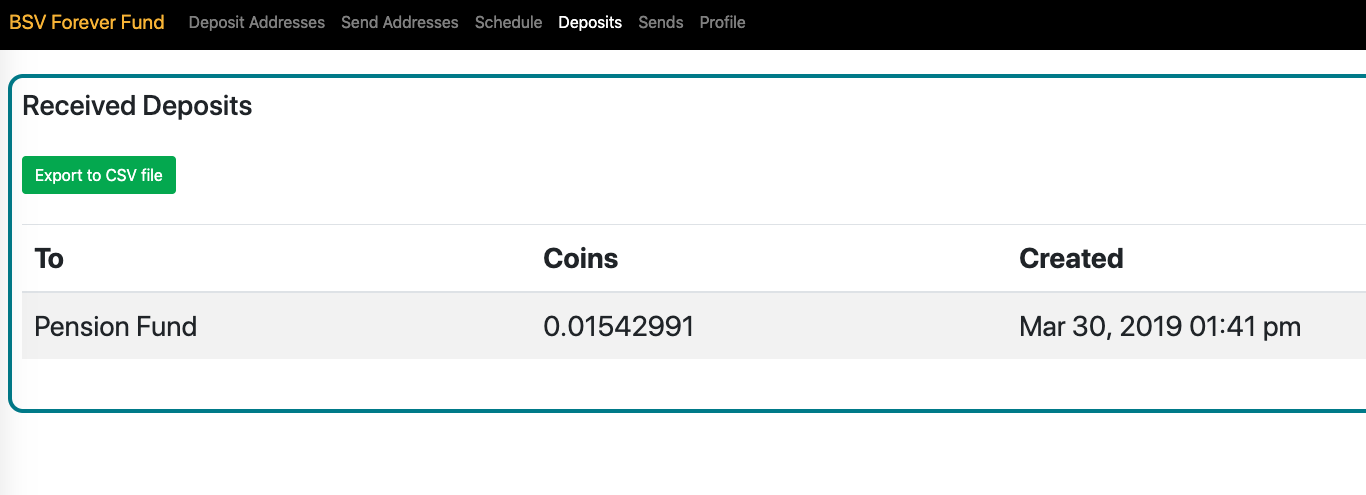Click the BSV Forever Fund brand link

87,22
